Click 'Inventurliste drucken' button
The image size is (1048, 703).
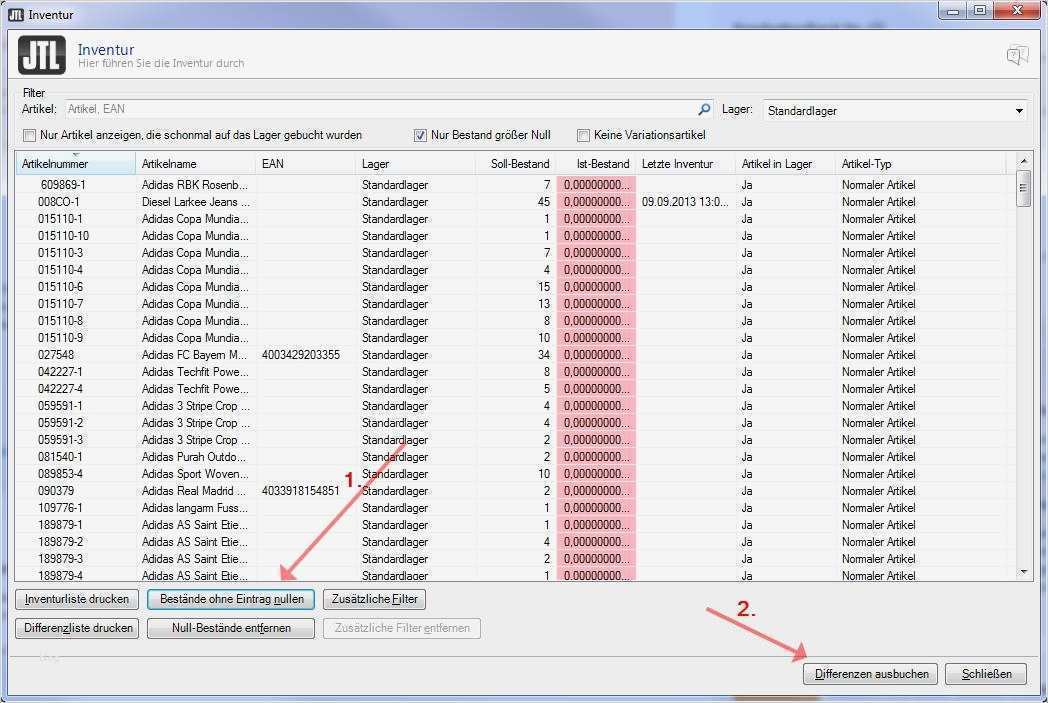pyautogui.click(x=77, y=599)
